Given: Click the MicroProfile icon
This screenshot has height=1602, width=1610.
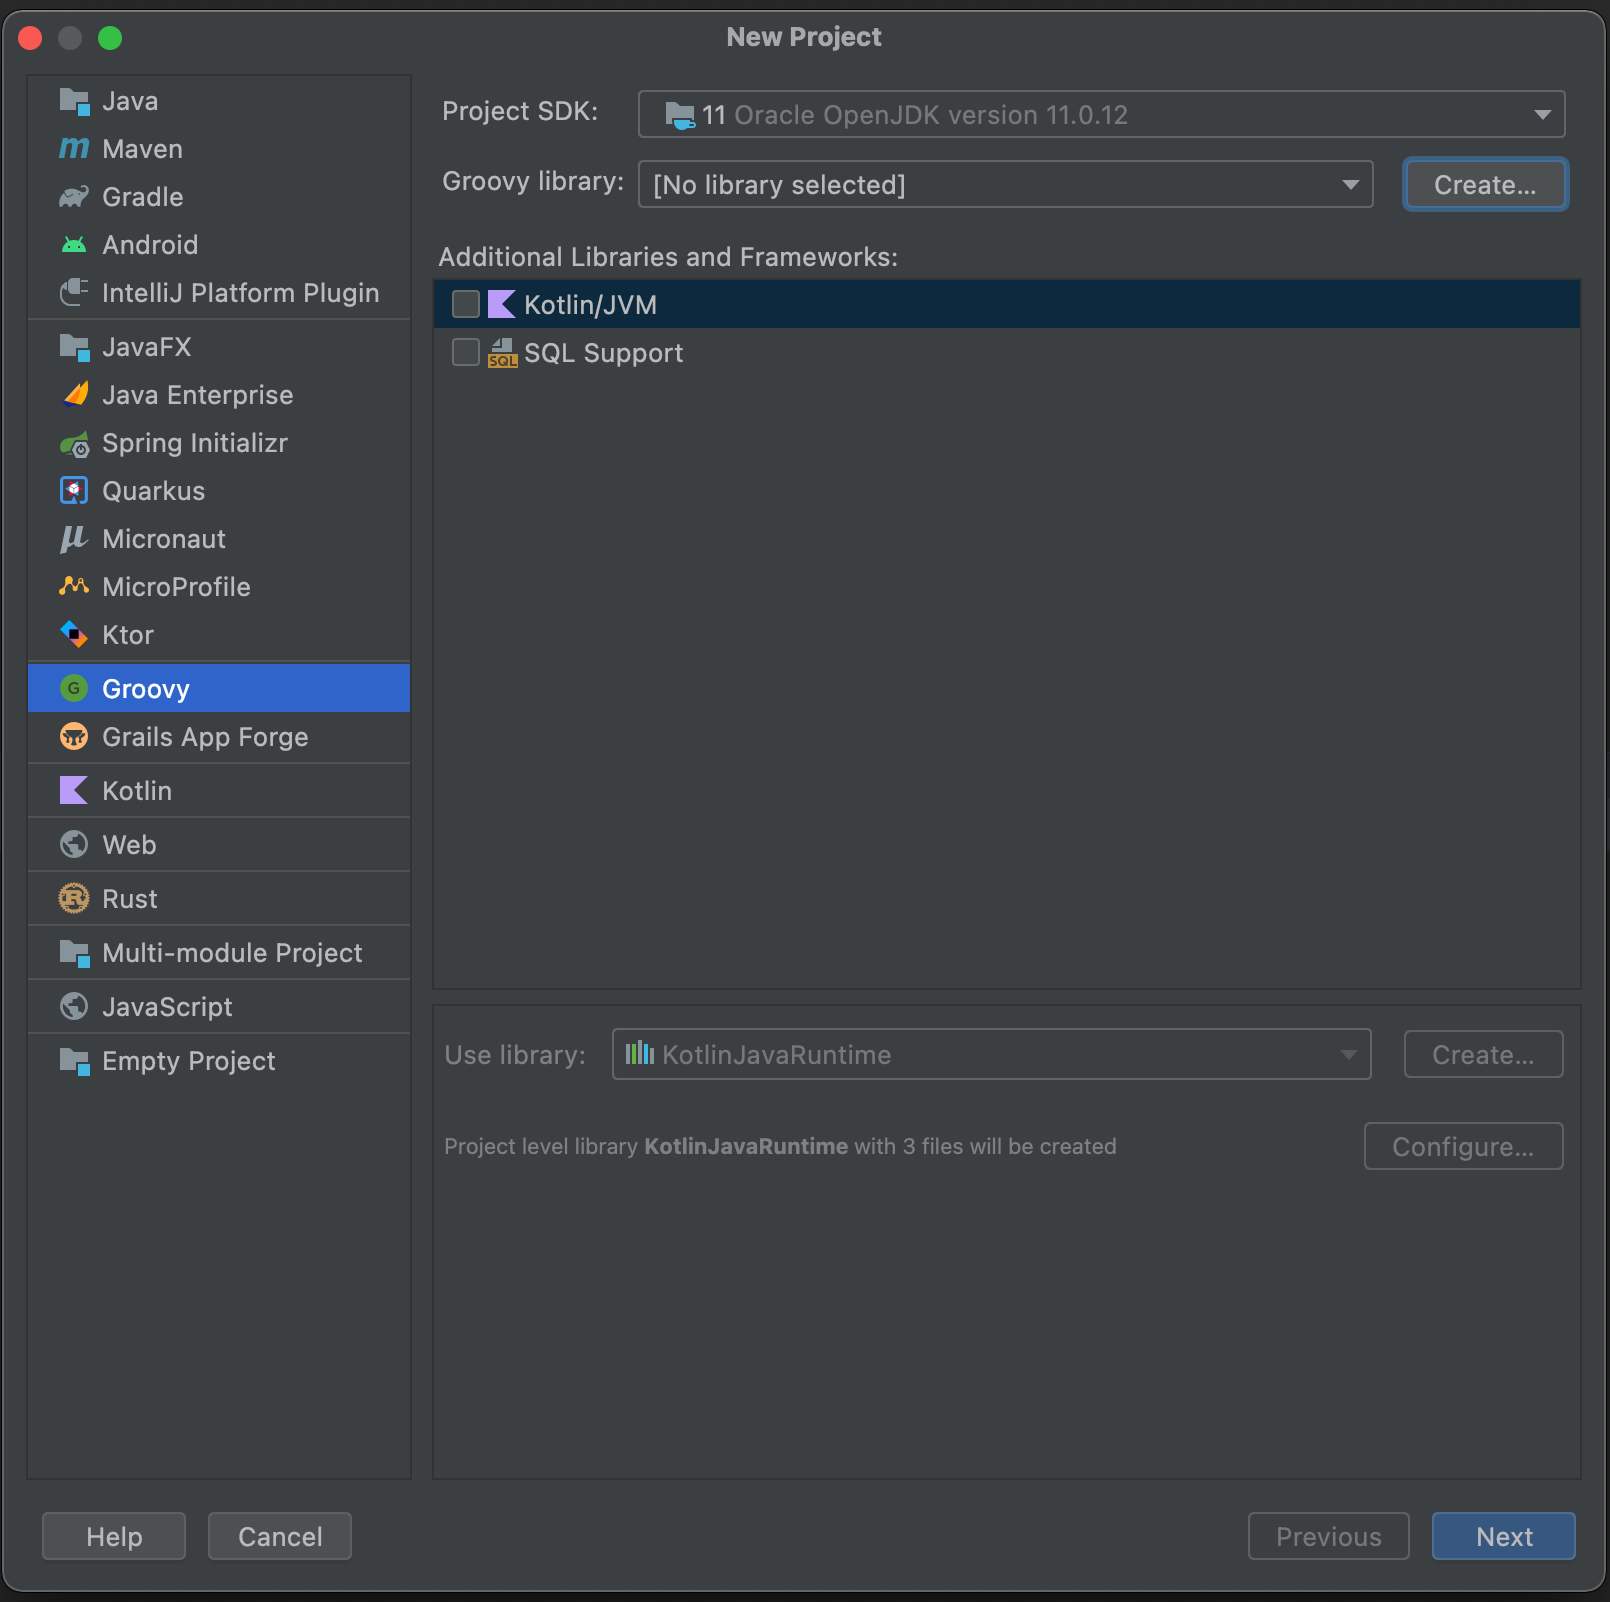Looking at the screenshot, I should click(74, 586).
